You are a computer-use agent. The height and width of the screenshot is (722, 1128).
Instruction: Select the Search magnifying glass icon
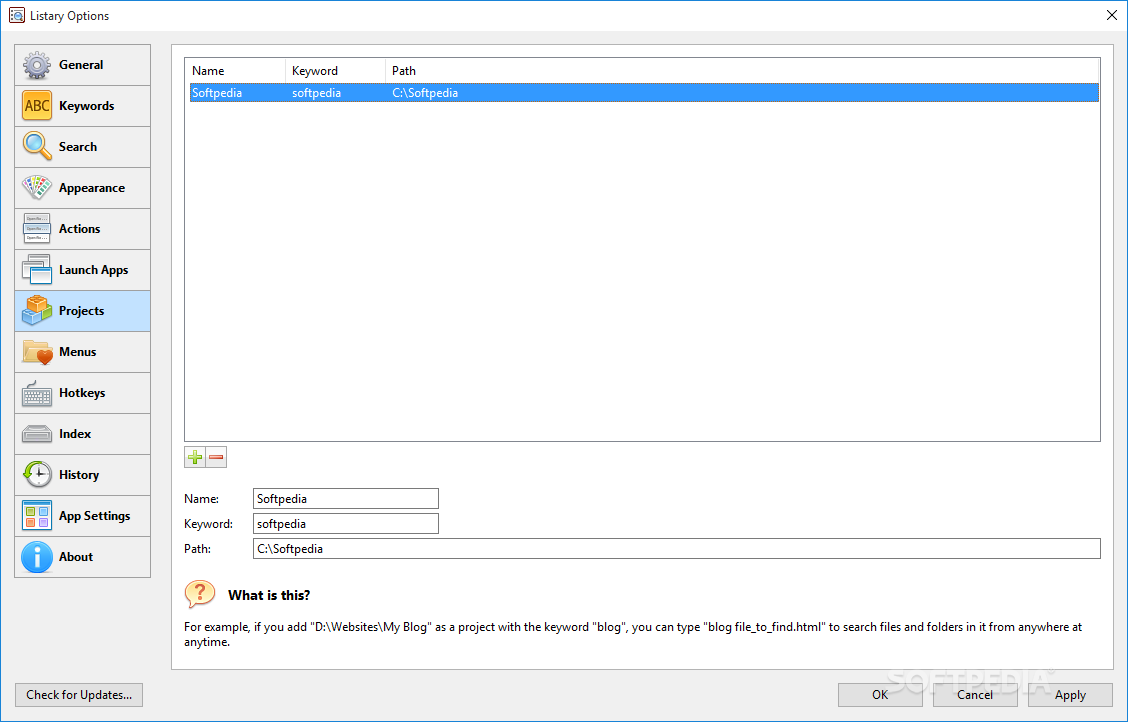[x=37, y=147]
